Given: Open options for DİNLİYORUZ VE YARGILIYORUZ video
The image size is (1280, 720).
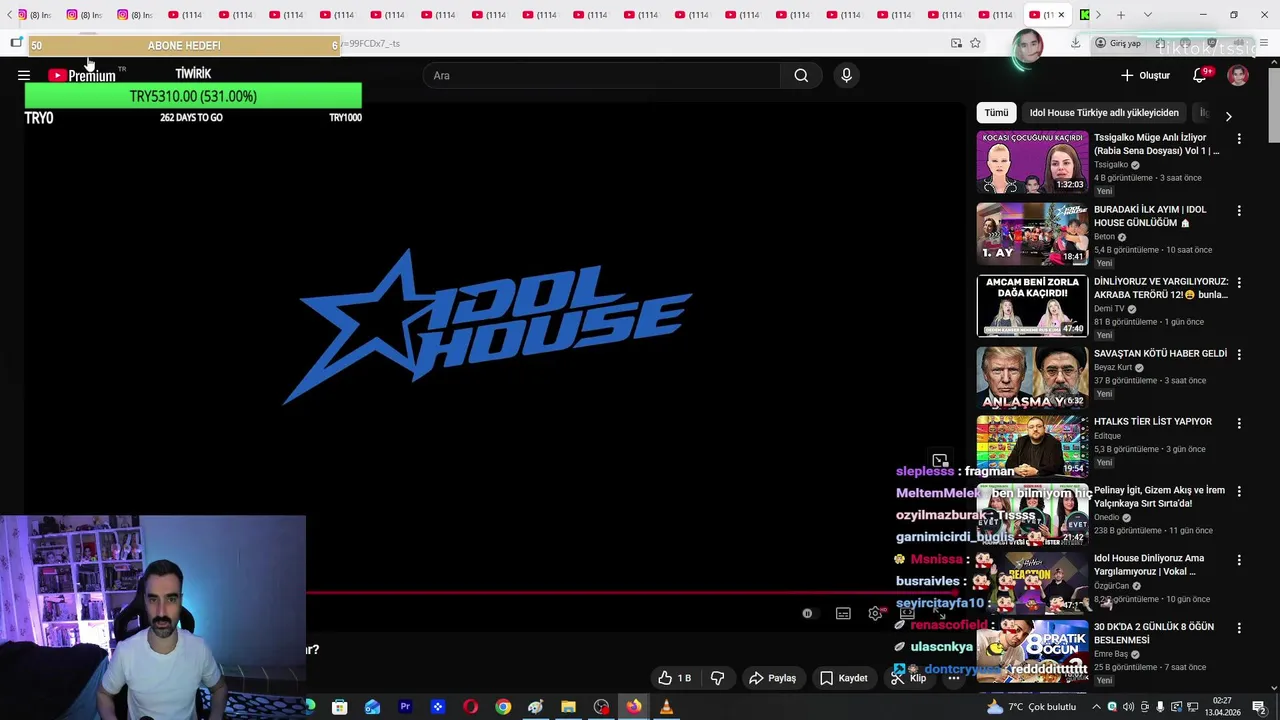Looking at the screenshot, I should pos(1239,283).
